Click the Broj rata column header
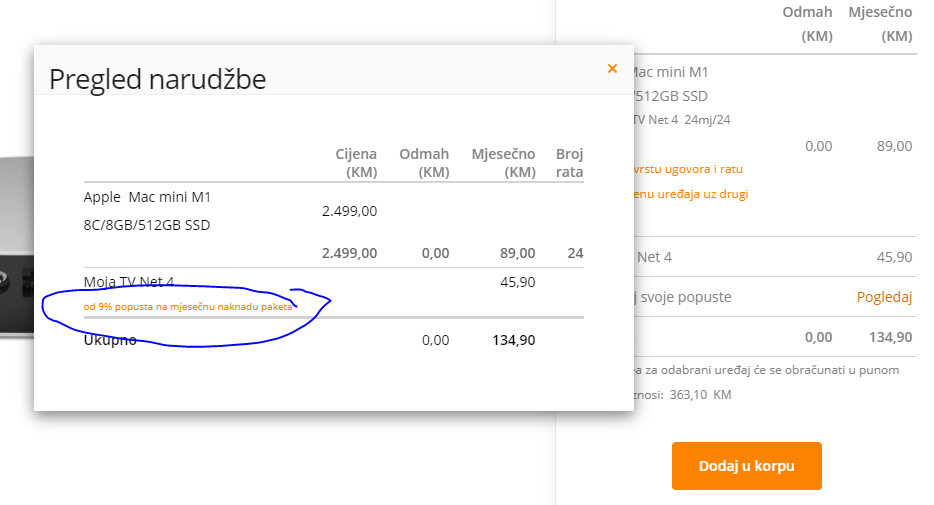The width and height of the screenshot is (934, 505). coord(569,163)
